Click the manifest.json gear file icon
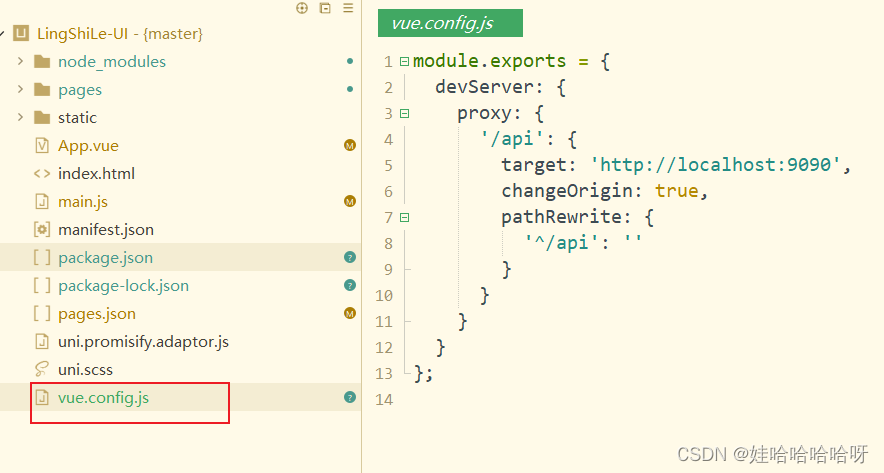The width and height of the screenshot is (884, 473). tap(42, 229)
